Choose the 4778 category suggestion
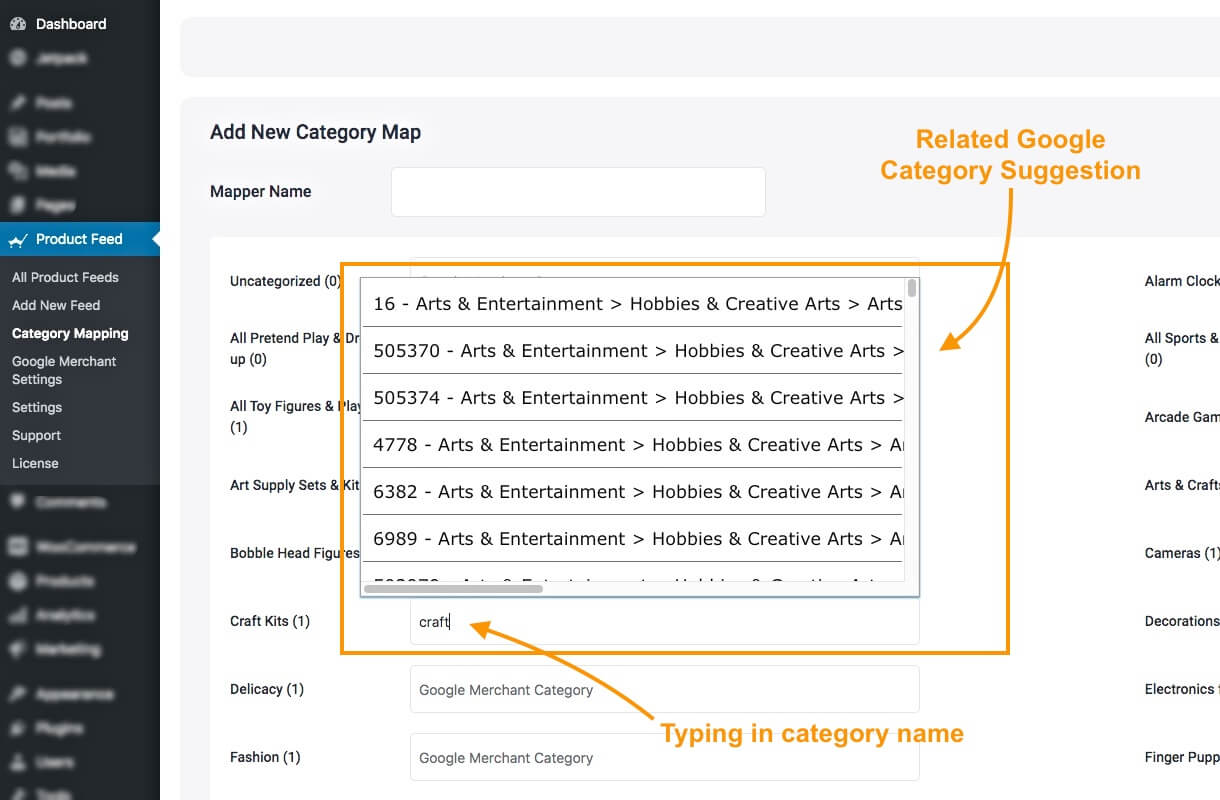 (x=632, y=444)
